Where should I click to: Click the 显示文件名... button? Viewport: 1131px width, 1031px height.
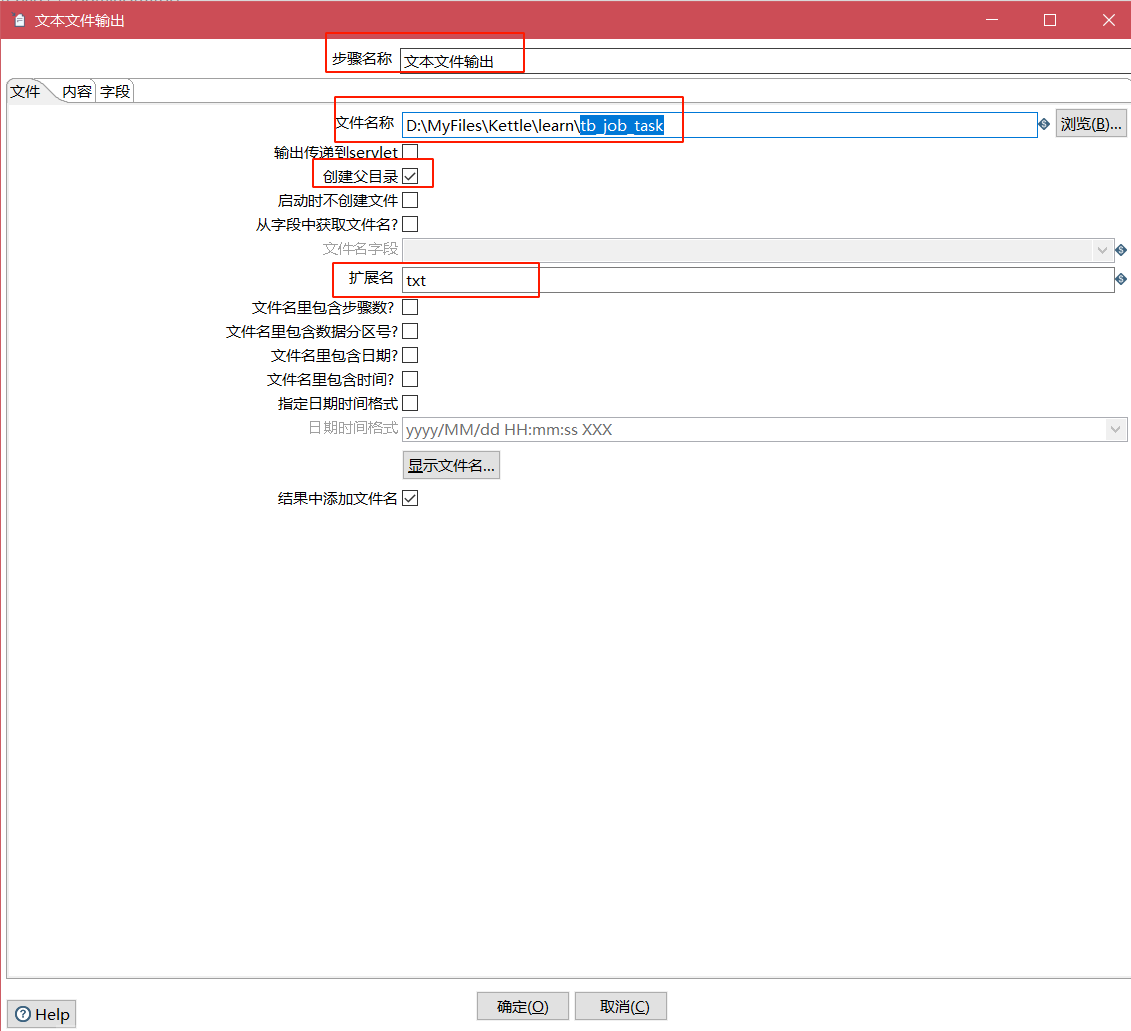point(451,466)
